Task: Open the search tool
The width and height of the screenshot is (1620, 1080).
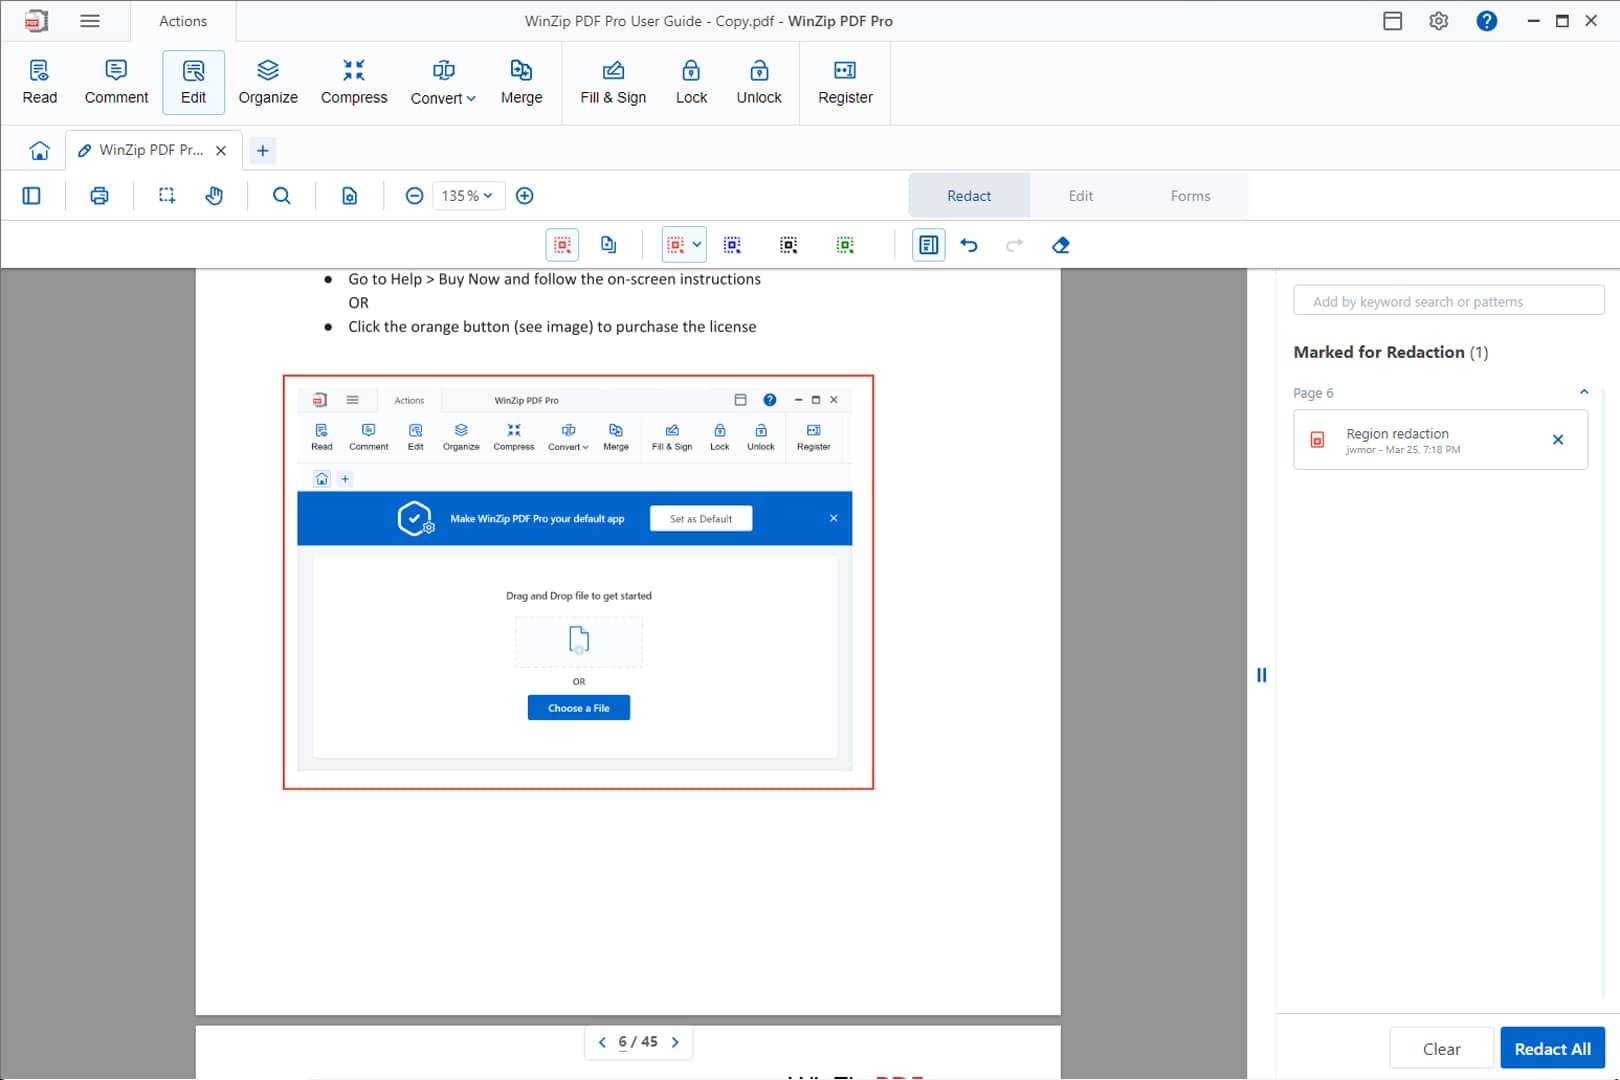Action: click(282, 196)
